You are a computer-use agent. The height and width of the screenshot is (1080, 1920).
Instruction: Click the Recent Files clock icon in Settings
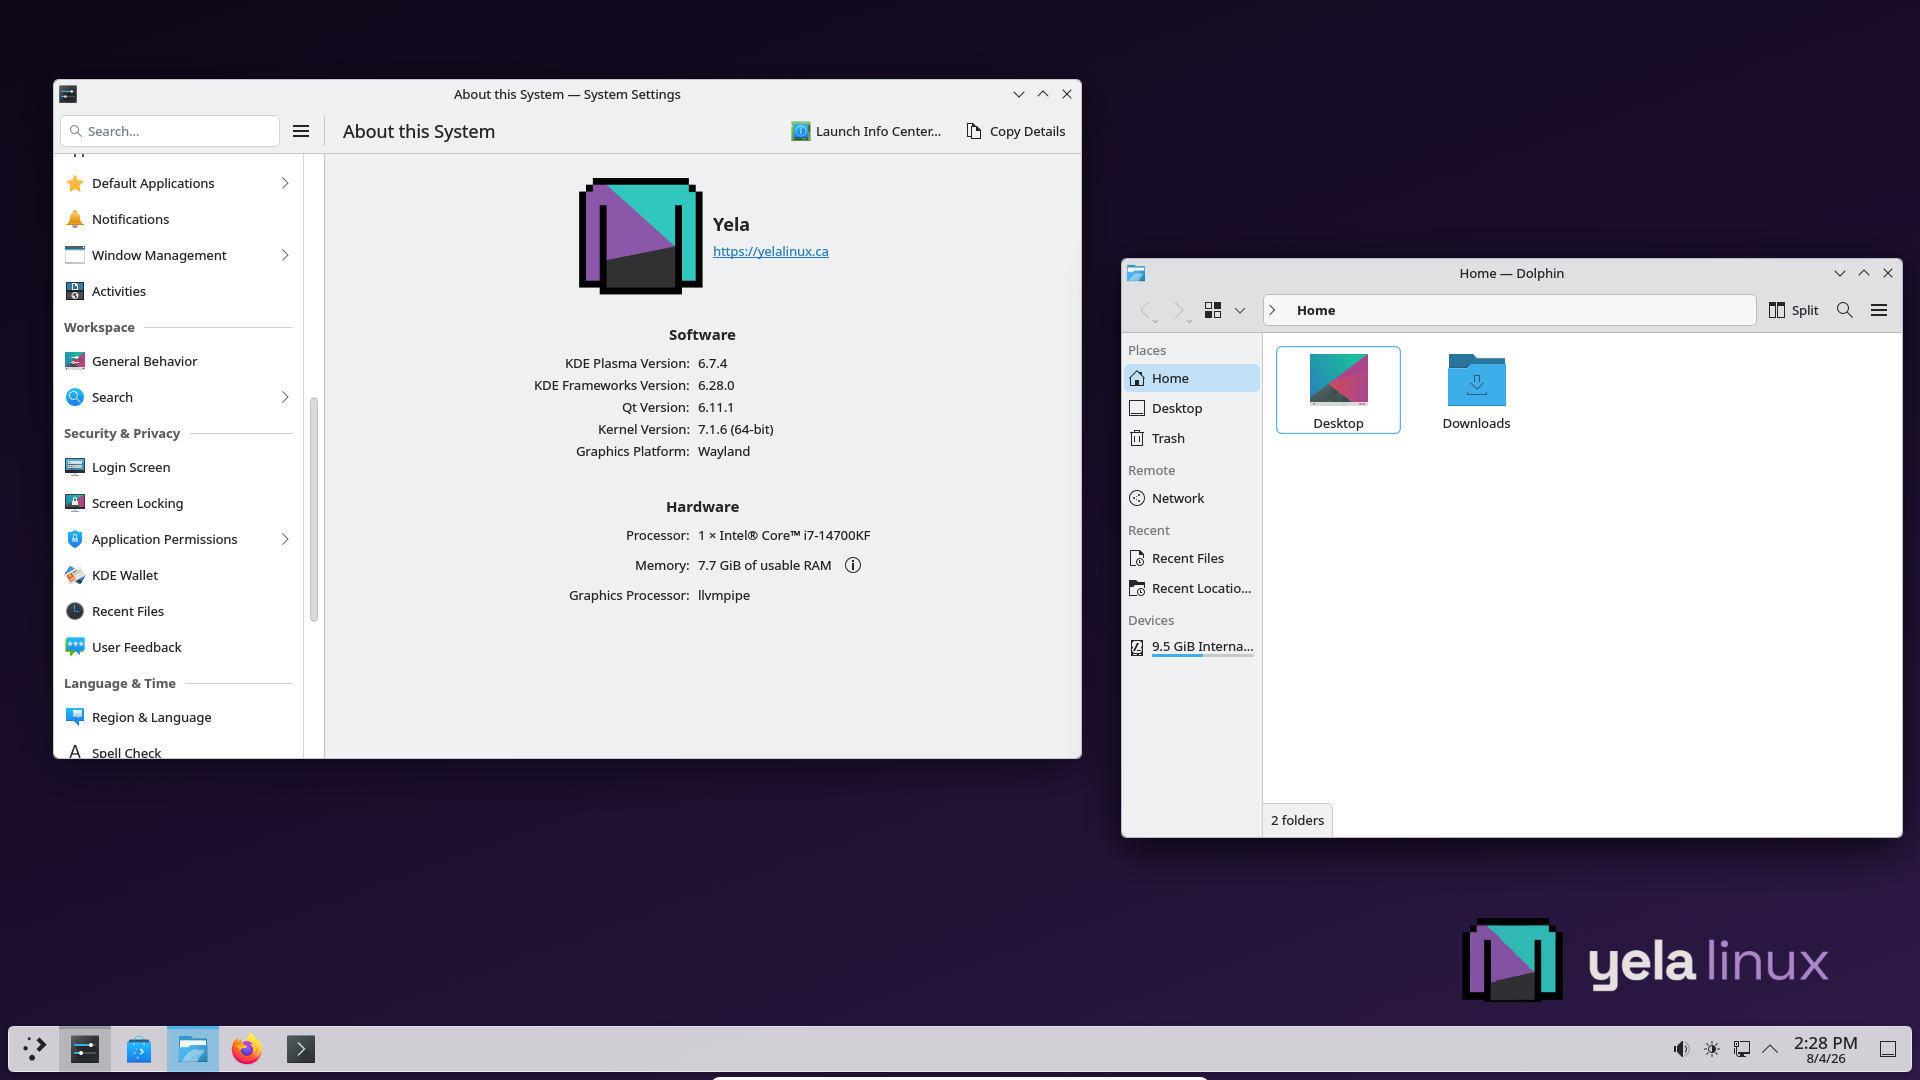[x=75, y=611]
